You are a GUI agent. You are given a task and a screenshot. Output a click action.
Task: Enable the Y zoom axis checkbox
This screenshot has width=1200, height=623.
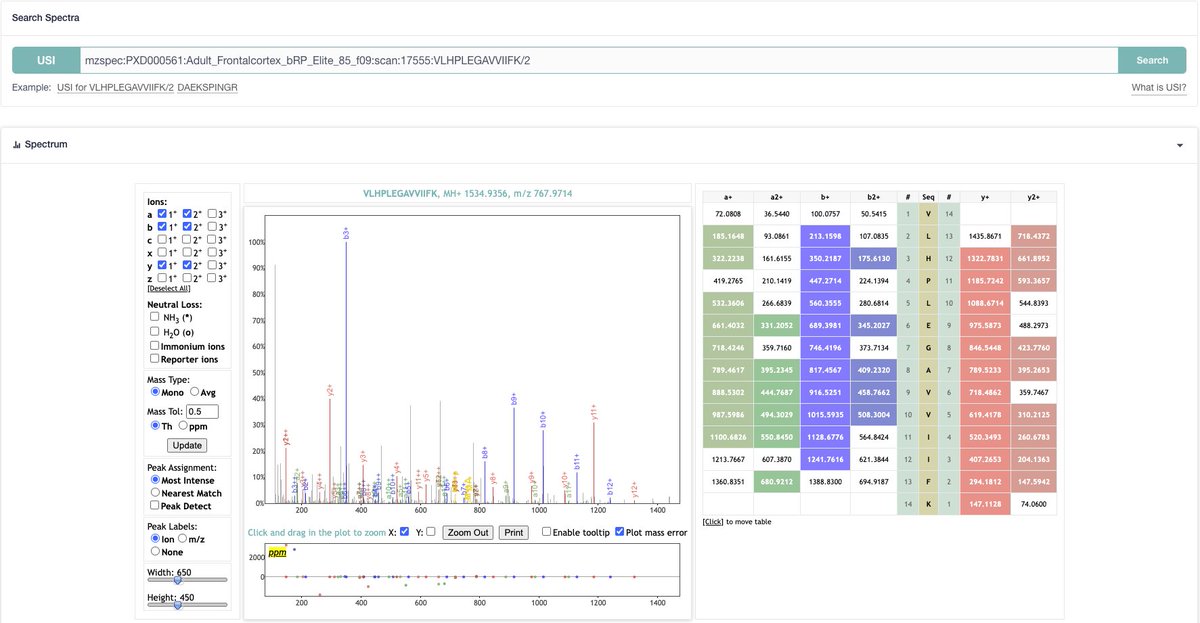click(432, 532)
